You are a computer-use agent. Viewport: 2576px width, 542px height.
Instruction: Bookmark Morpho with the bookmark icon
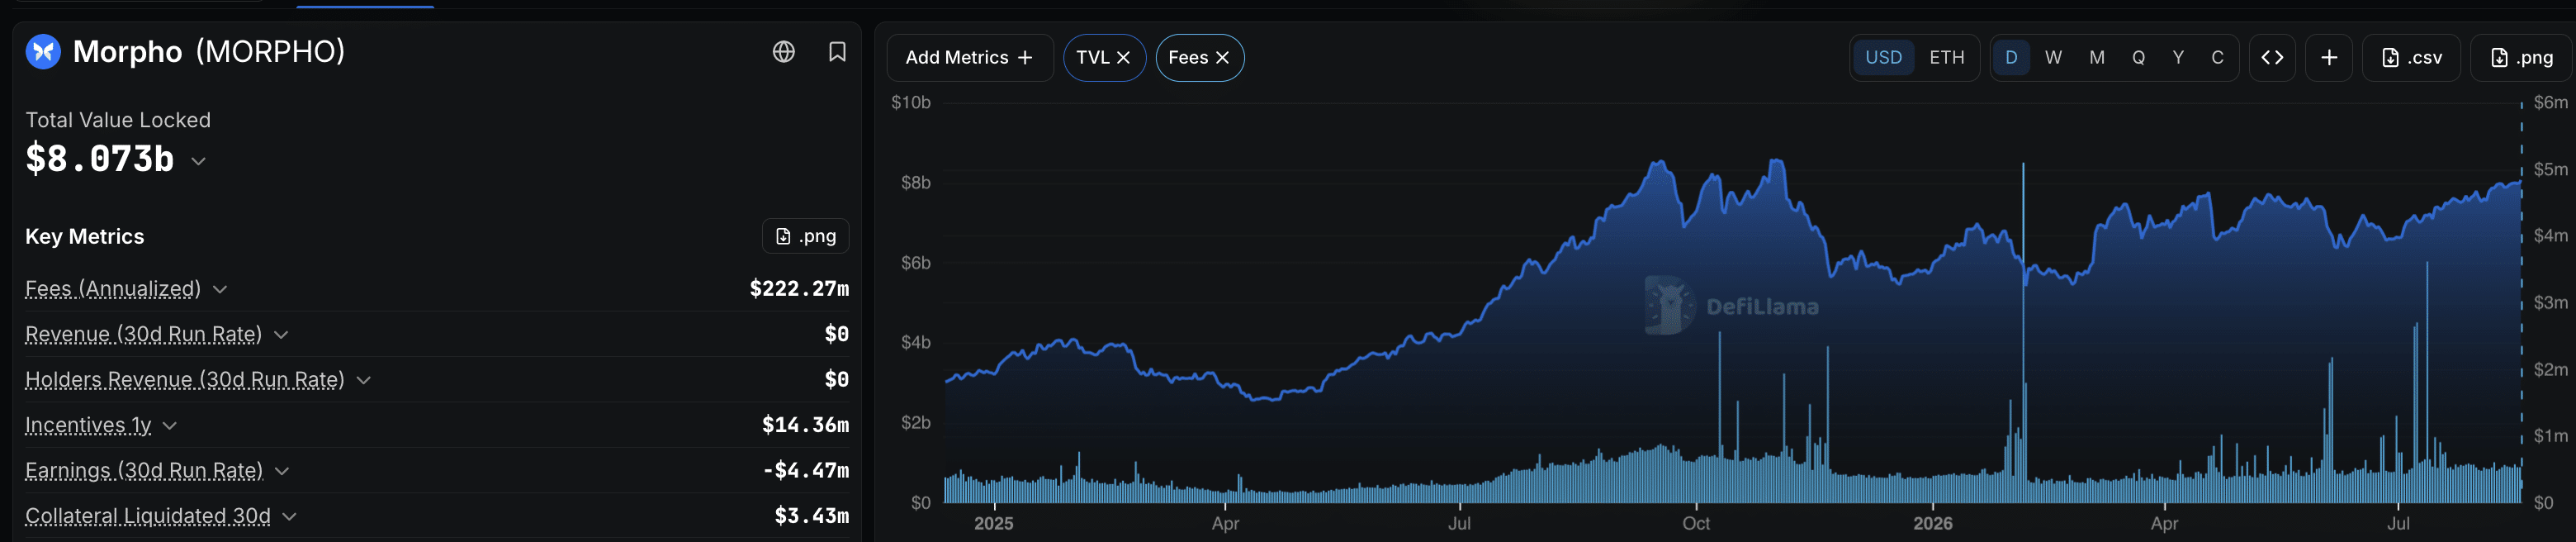pyautogui.click(x=837, y=52)
